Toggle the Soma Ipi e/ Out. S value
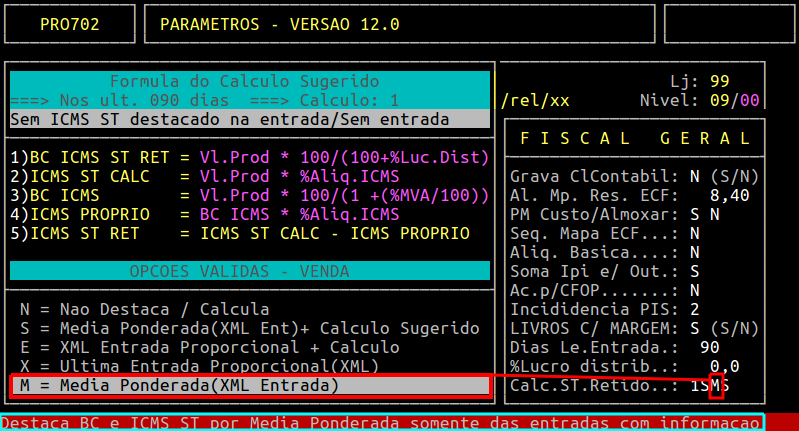Screen dimensions: 799x431 click(x=695, y=272)
